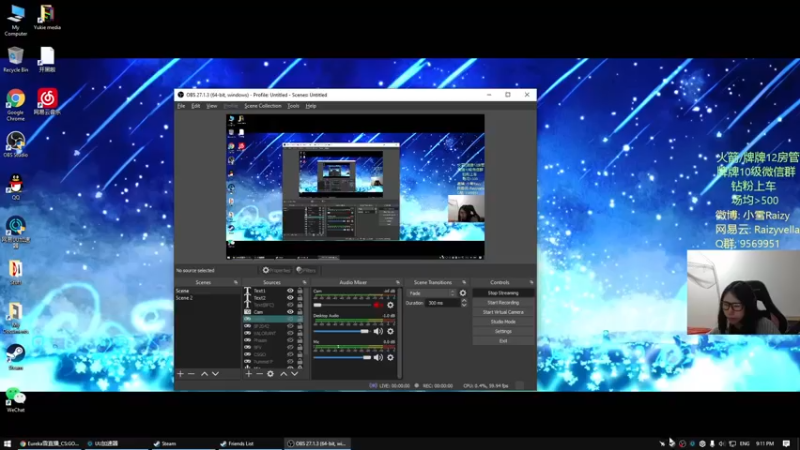Hide Text1 source with eye icon
800x450 pixels.
pyautogui.click(x=290, y=291)
